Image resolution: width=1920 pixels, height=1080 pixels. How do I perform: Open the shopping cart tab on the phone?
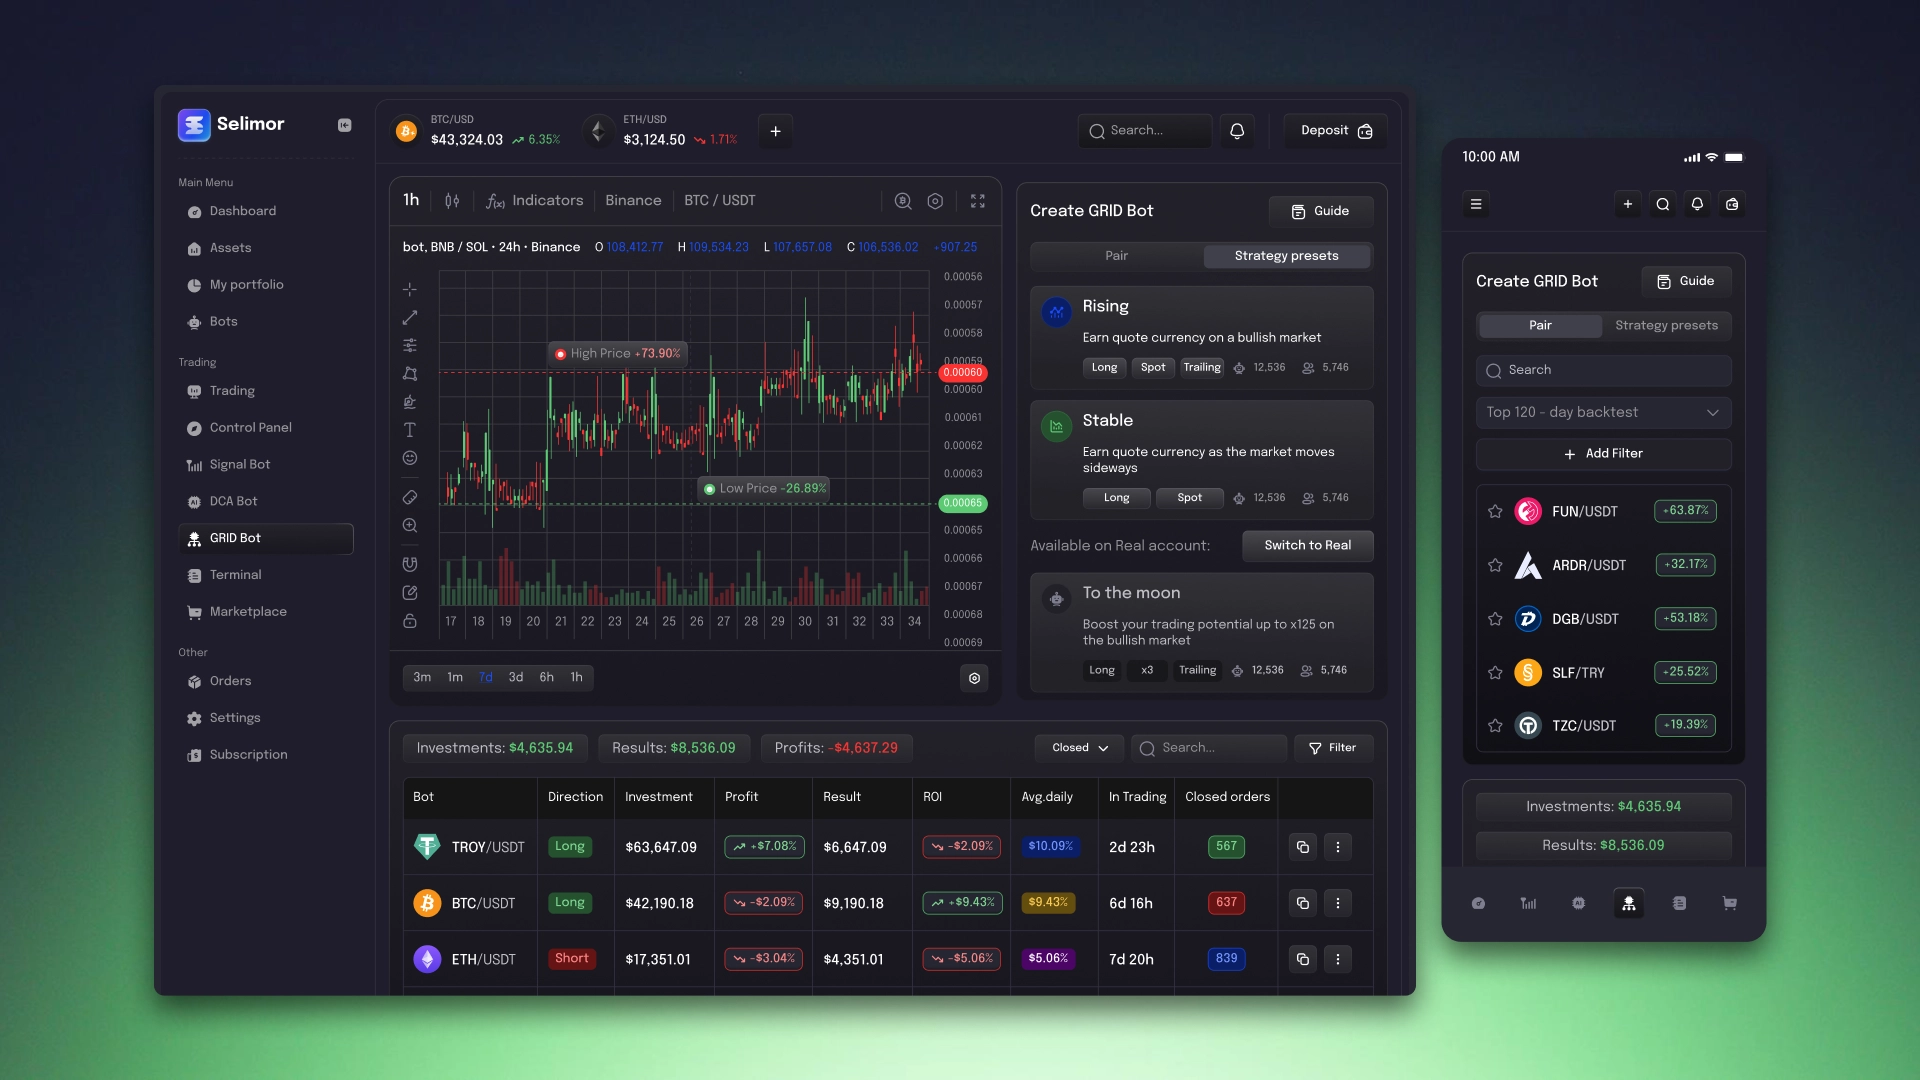(x=1730, y=903)
